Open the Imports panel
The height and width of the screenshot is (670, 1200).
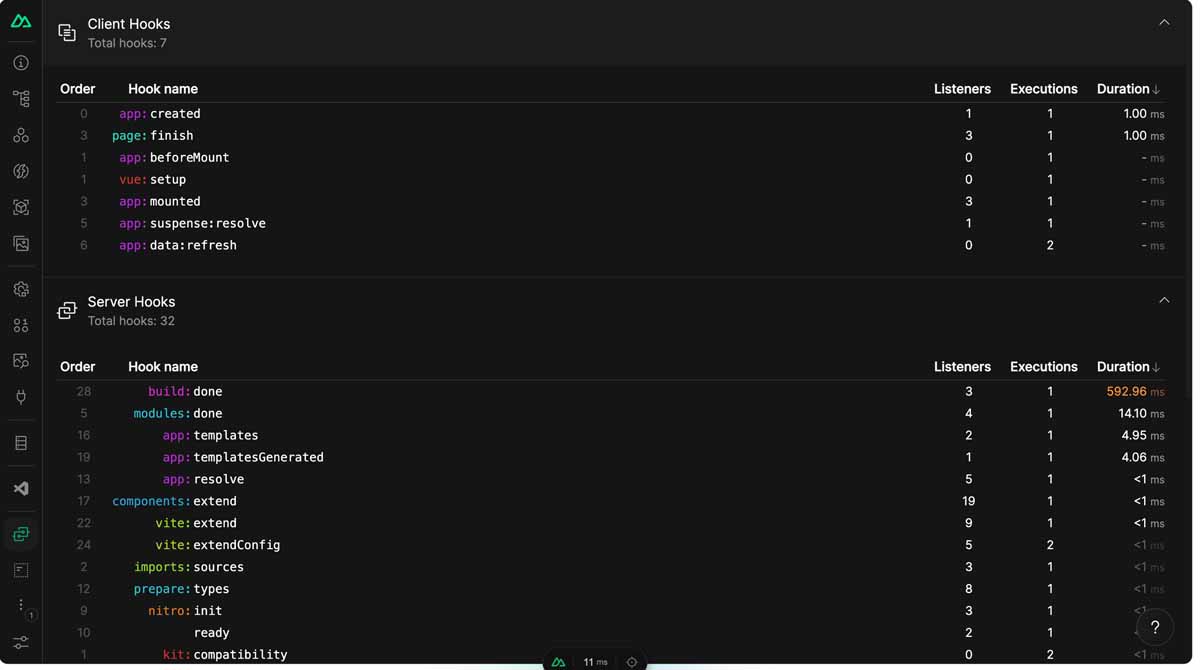[x=20, y=171]
